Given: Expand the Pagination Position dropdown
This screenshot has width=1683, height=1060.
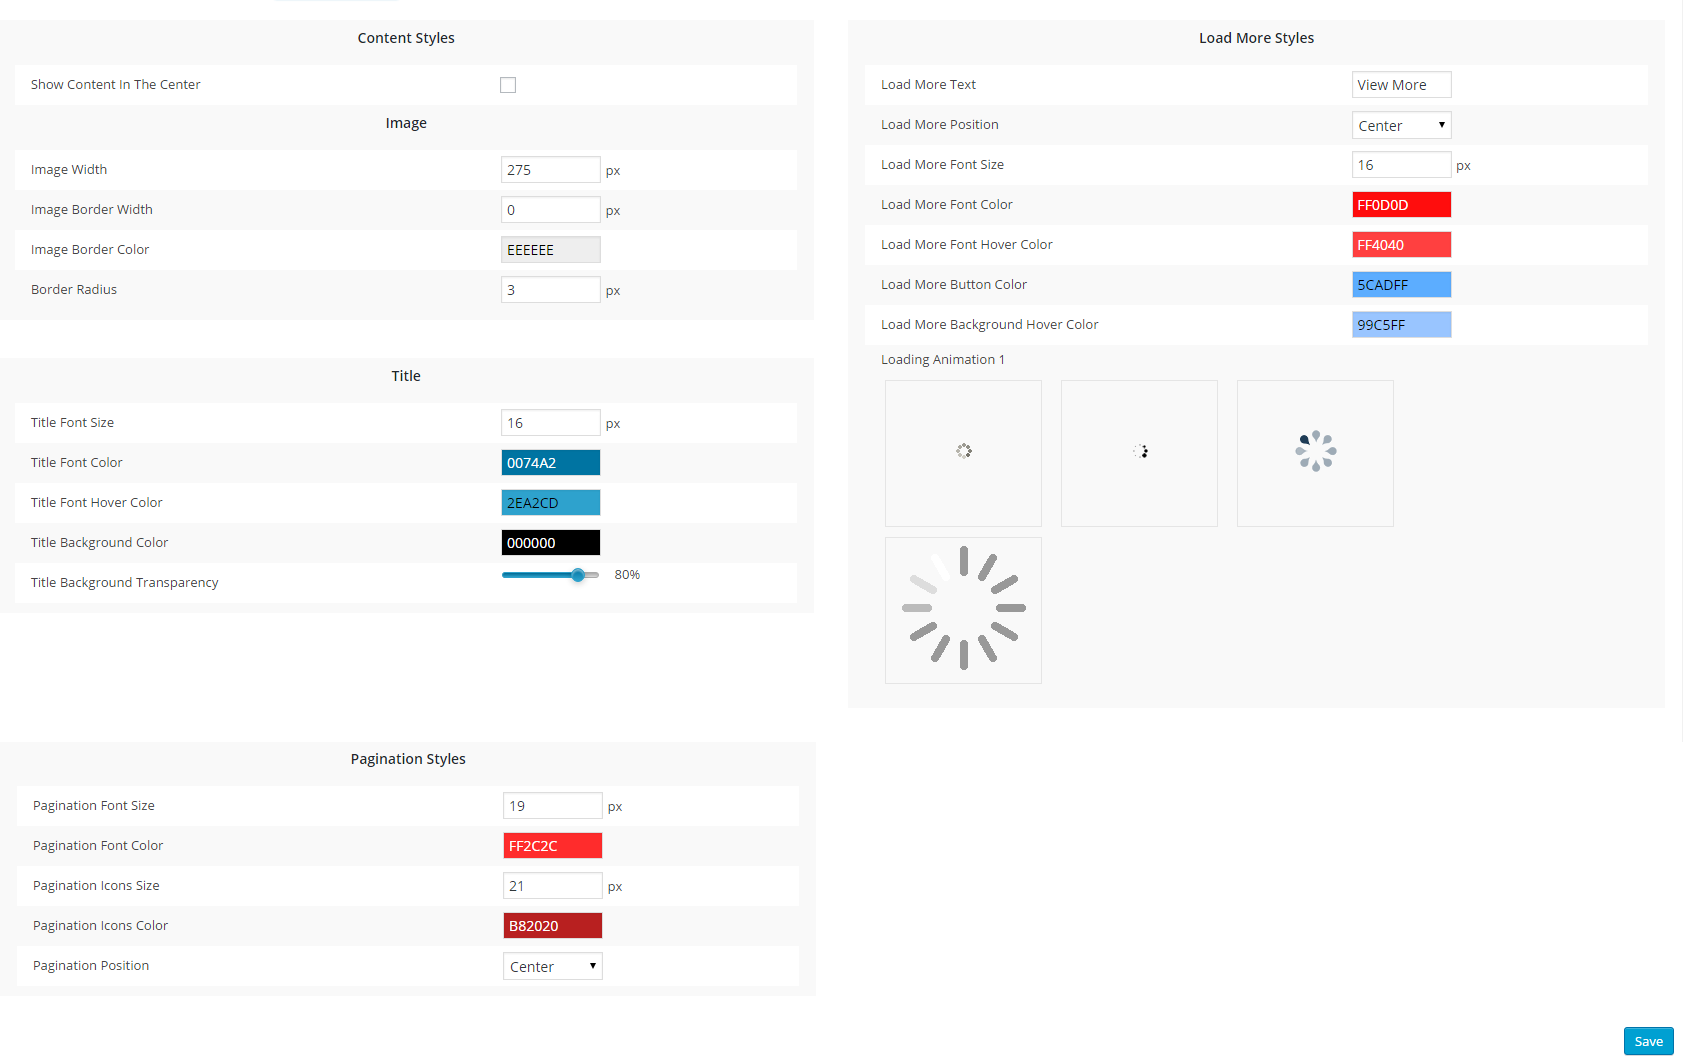Looking at the screenshot, I should tap(552, 966).
